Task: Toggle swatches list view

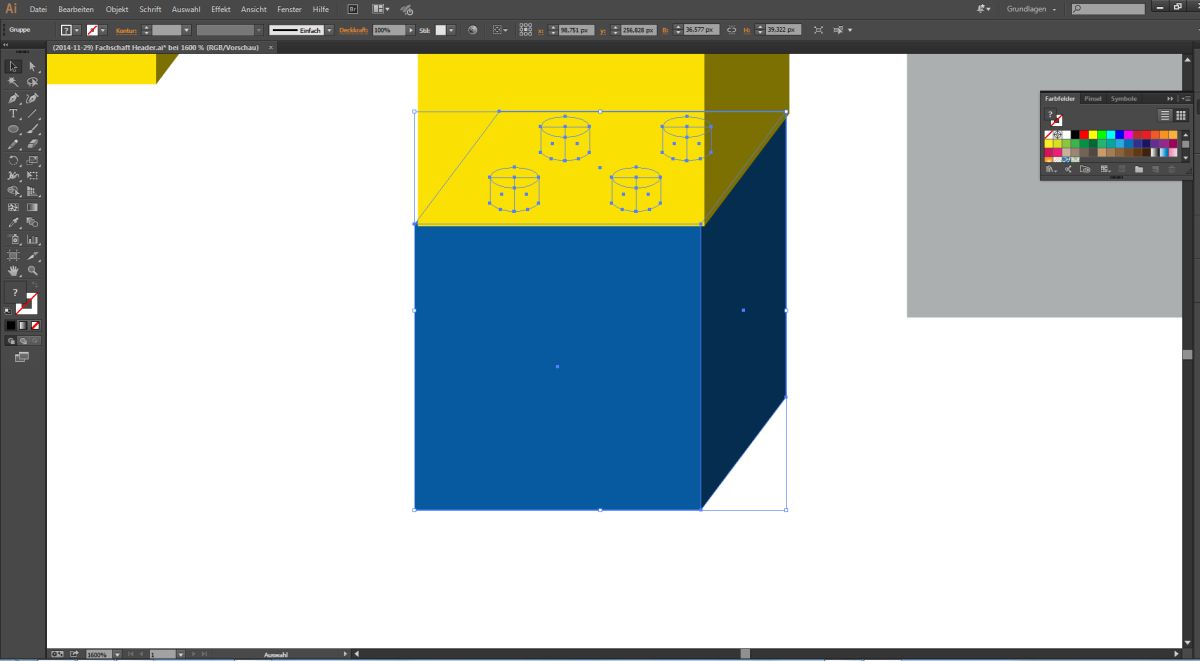Action: click(x=1165, y=115)
